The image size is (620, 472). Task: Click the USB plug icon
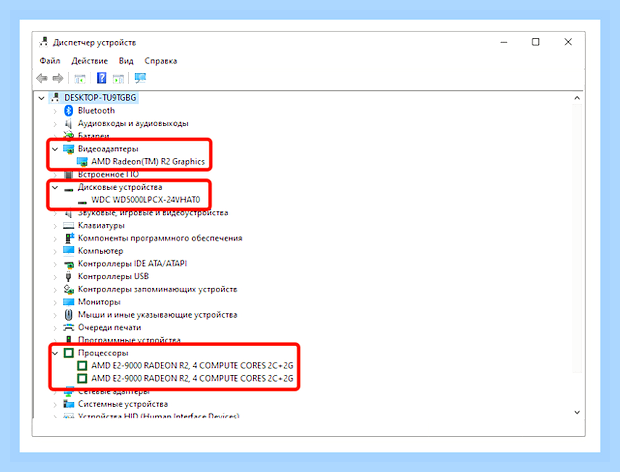click(x=68, y=276)
